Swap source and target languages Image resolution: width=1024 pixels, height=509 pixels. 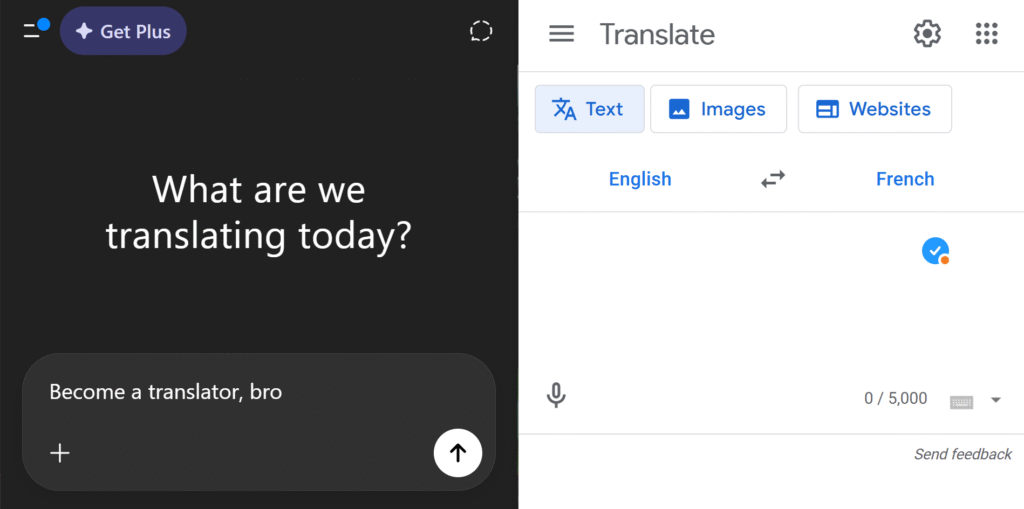pos(773,179)
